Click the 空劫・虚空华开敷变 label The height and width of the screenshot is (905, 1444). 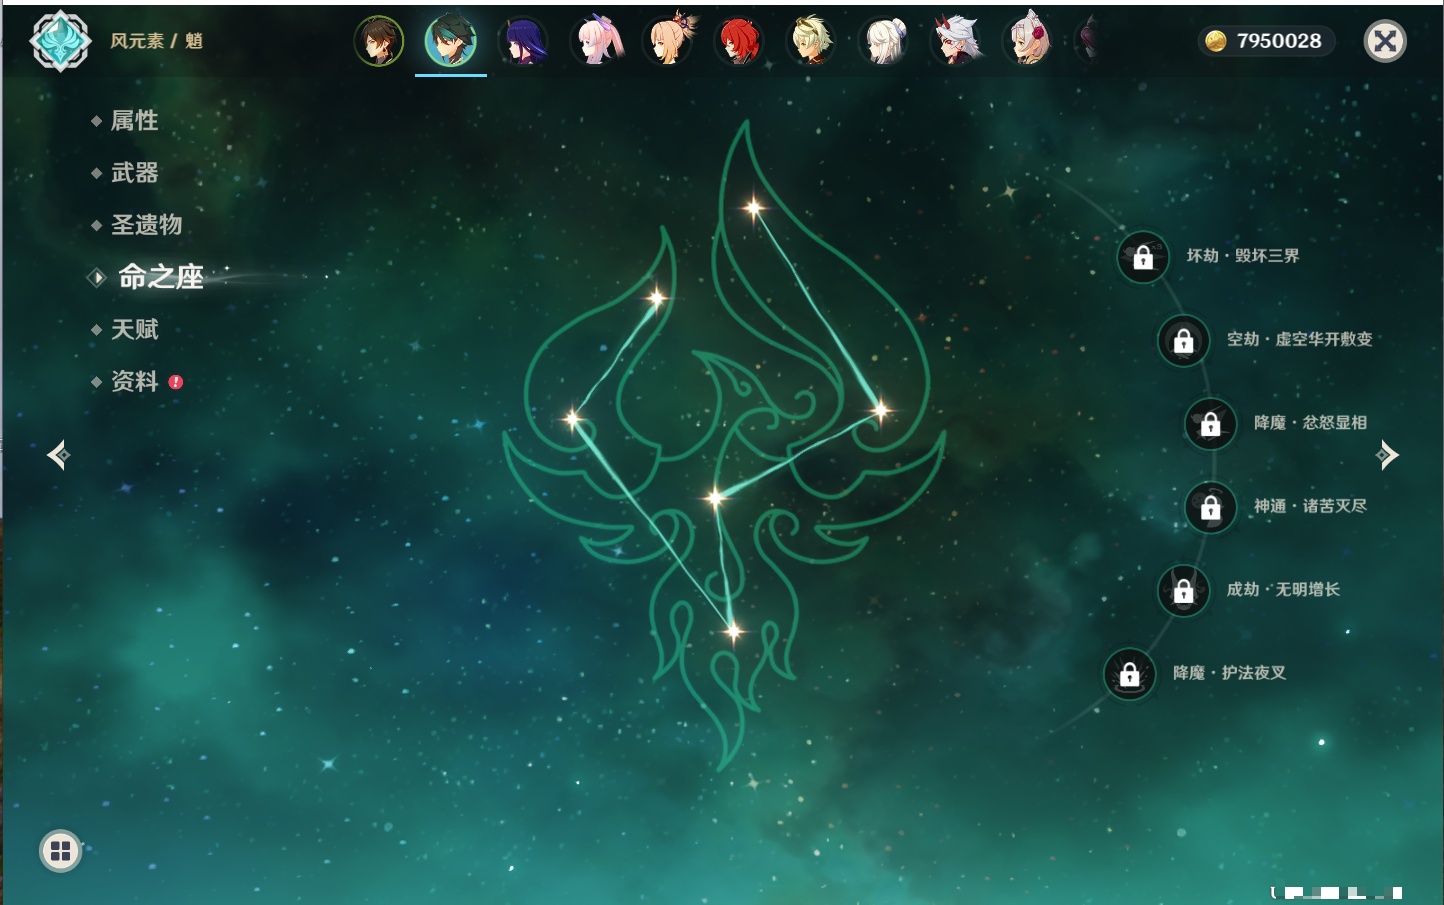[x=1300, y=339]
